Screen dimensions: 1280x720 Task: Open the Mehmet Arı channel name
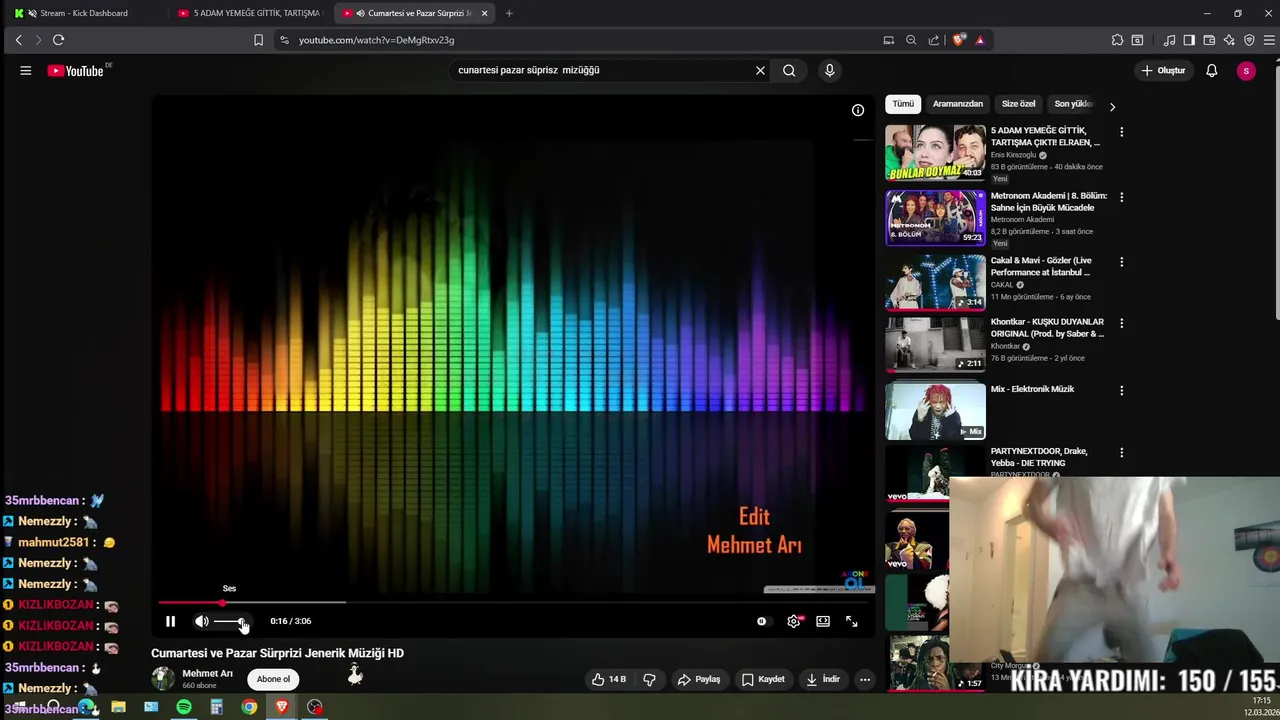[x=207, y=673]
